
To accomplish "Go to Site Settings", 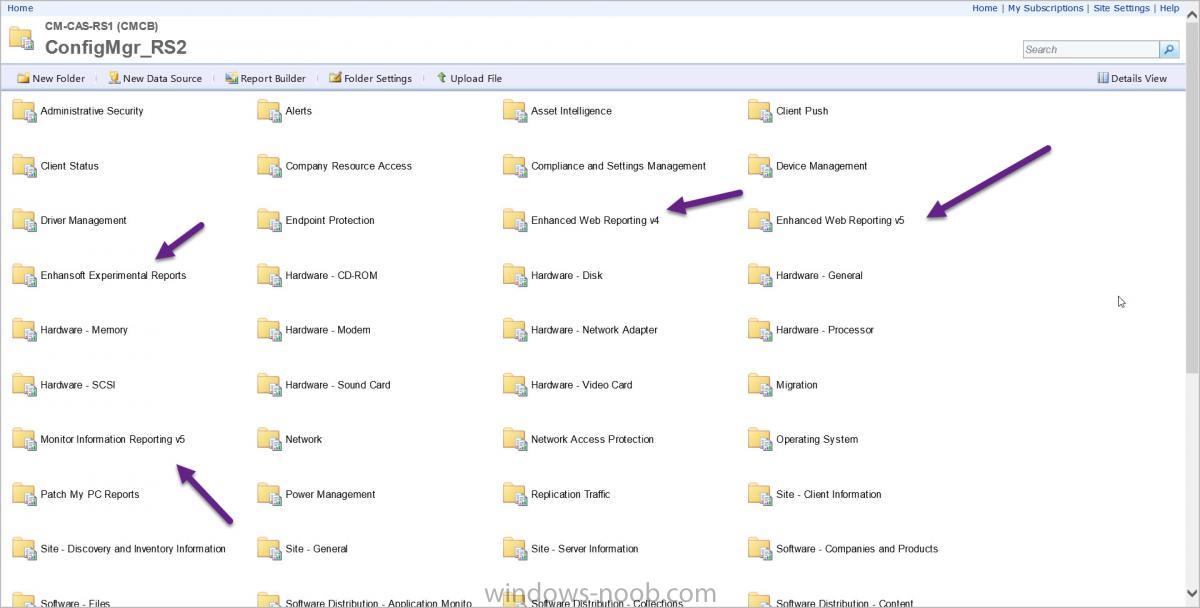I will click(x=1122, y=8).
